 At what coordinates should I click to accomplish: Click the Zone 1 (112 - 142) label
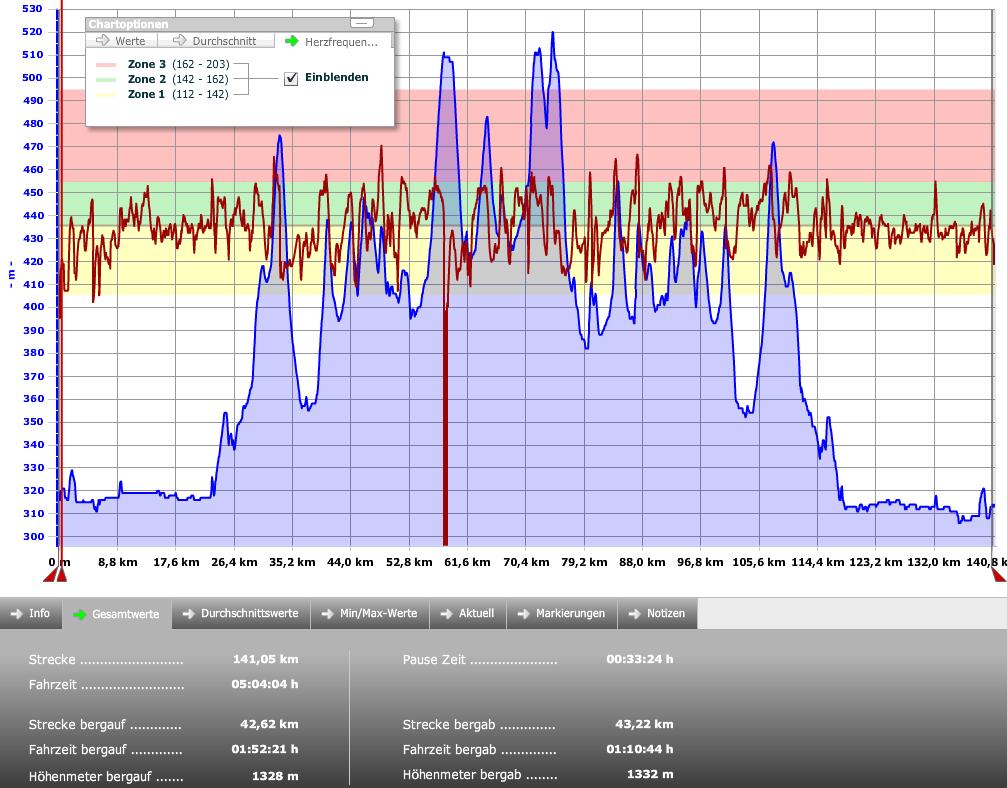(x=178, y=94)
